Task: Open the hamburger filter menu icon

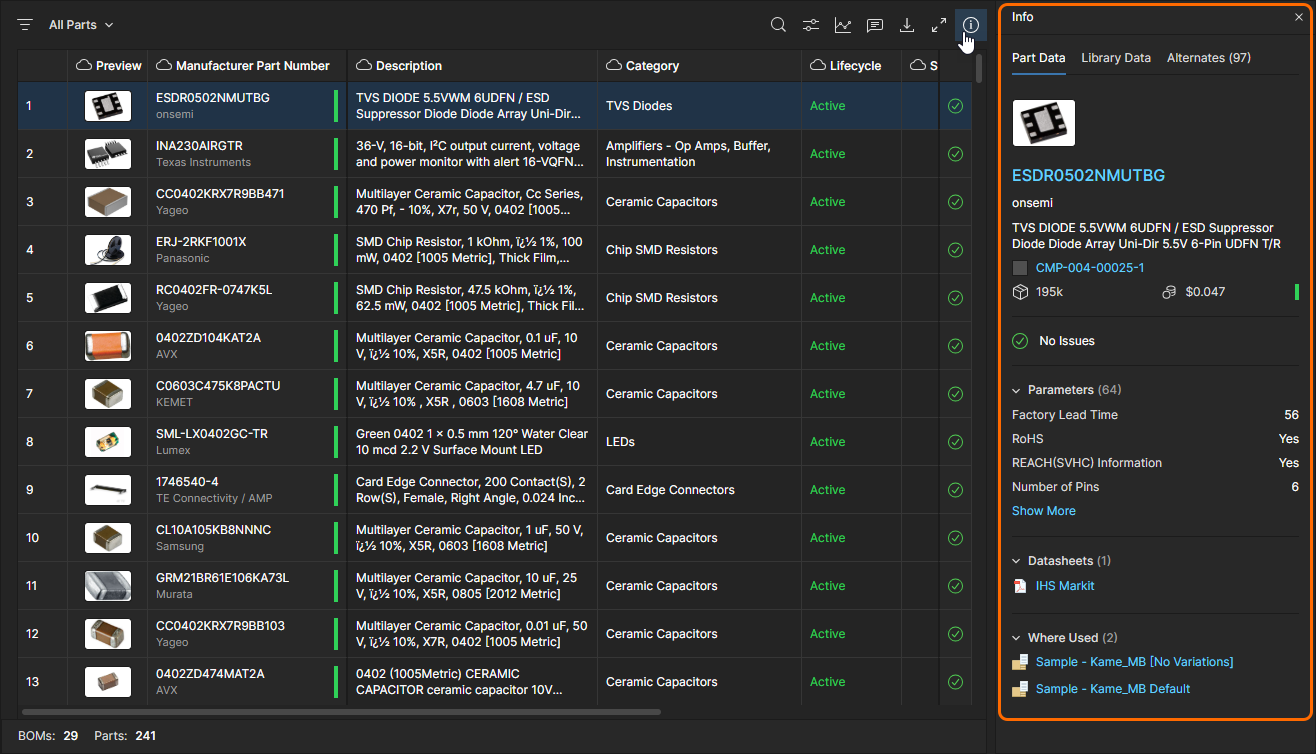Action: [25, 25]
